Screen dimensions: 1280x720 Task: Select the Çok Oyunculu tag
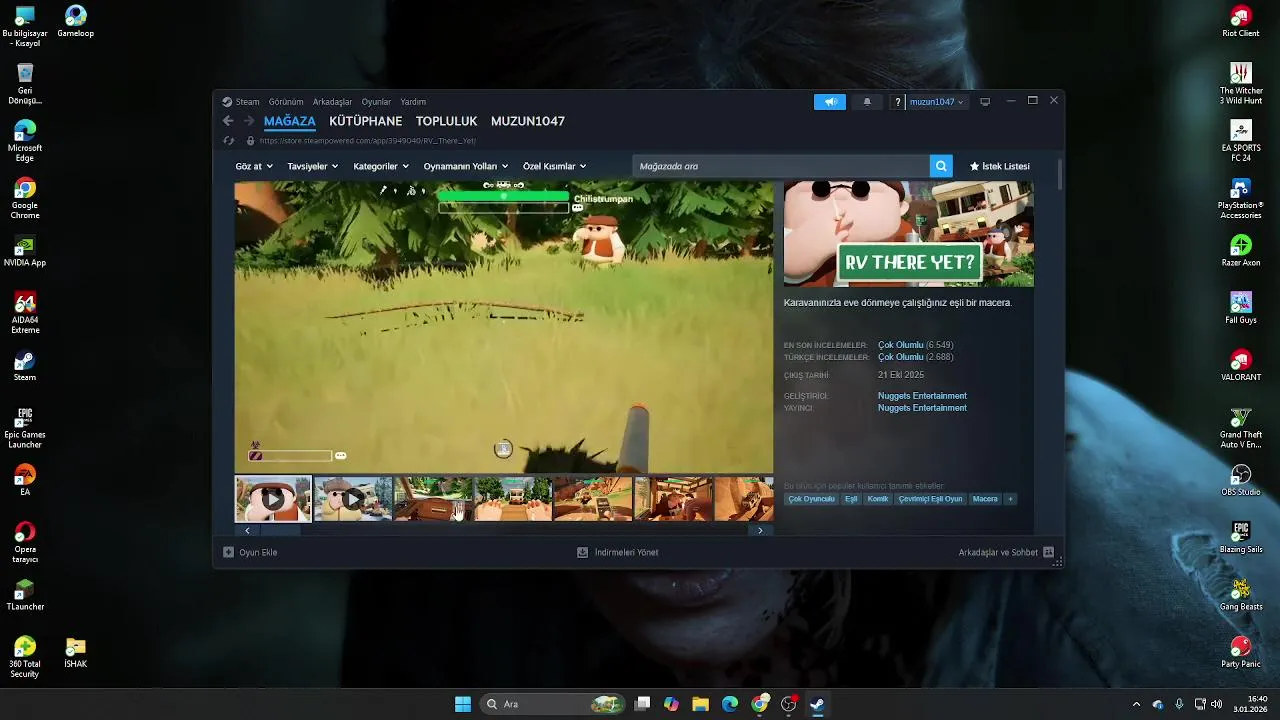coord(812,499)
